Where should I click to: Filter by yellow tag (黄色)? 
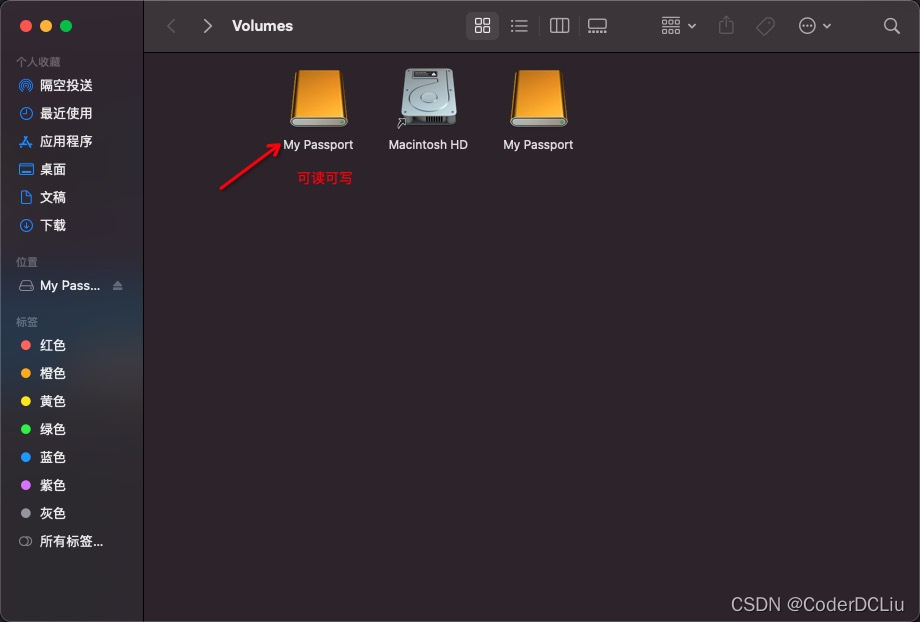click(x=43, y=401)
